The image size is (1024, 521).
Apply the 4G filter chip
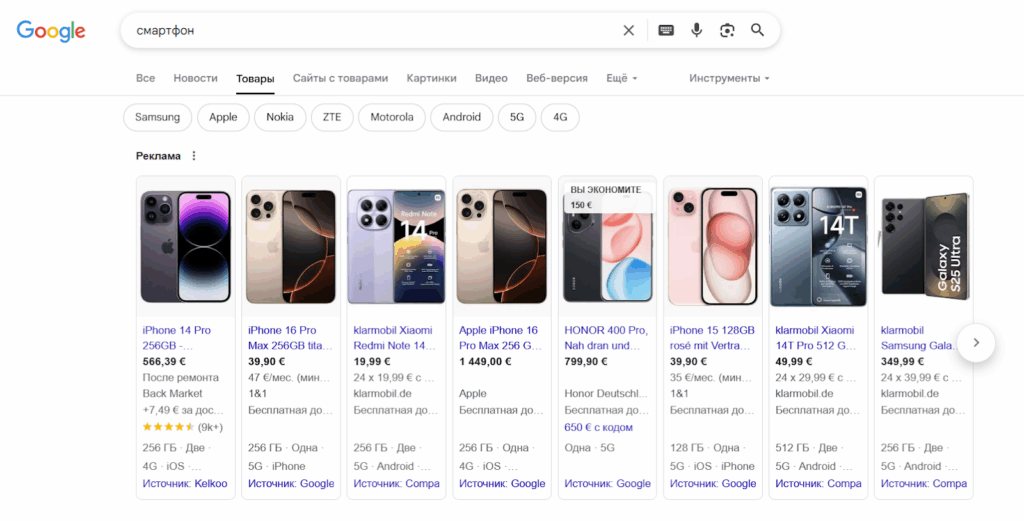[560, 118]
